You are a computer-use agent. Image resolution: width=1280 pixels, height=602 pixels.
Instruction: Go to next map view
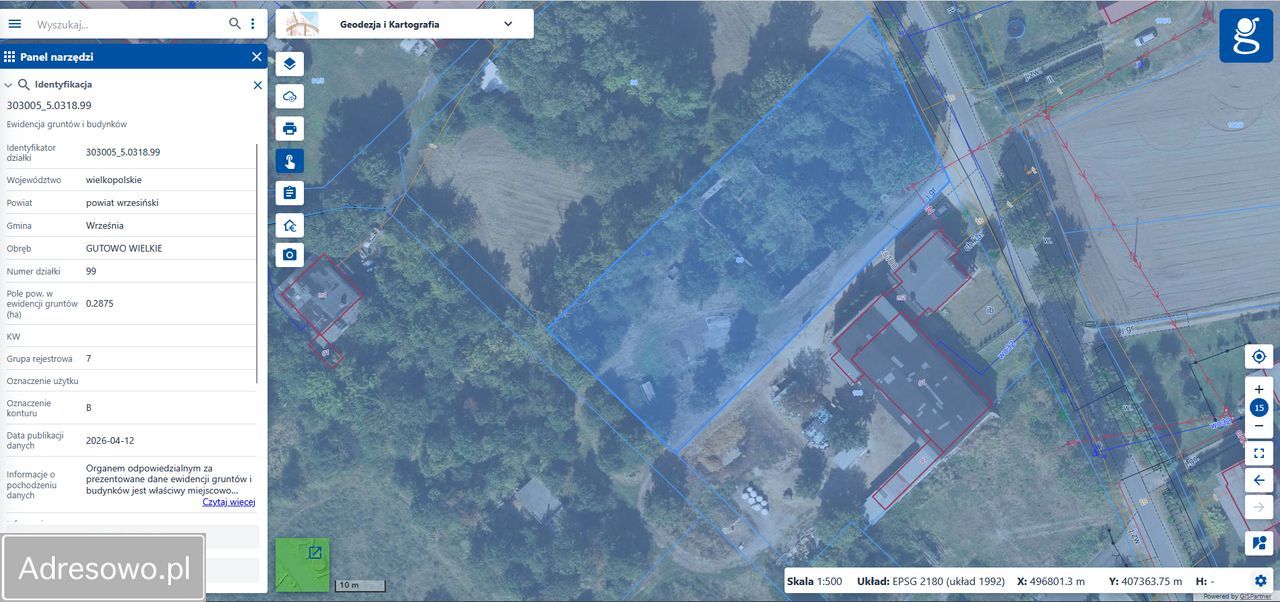pos(1259,507)
